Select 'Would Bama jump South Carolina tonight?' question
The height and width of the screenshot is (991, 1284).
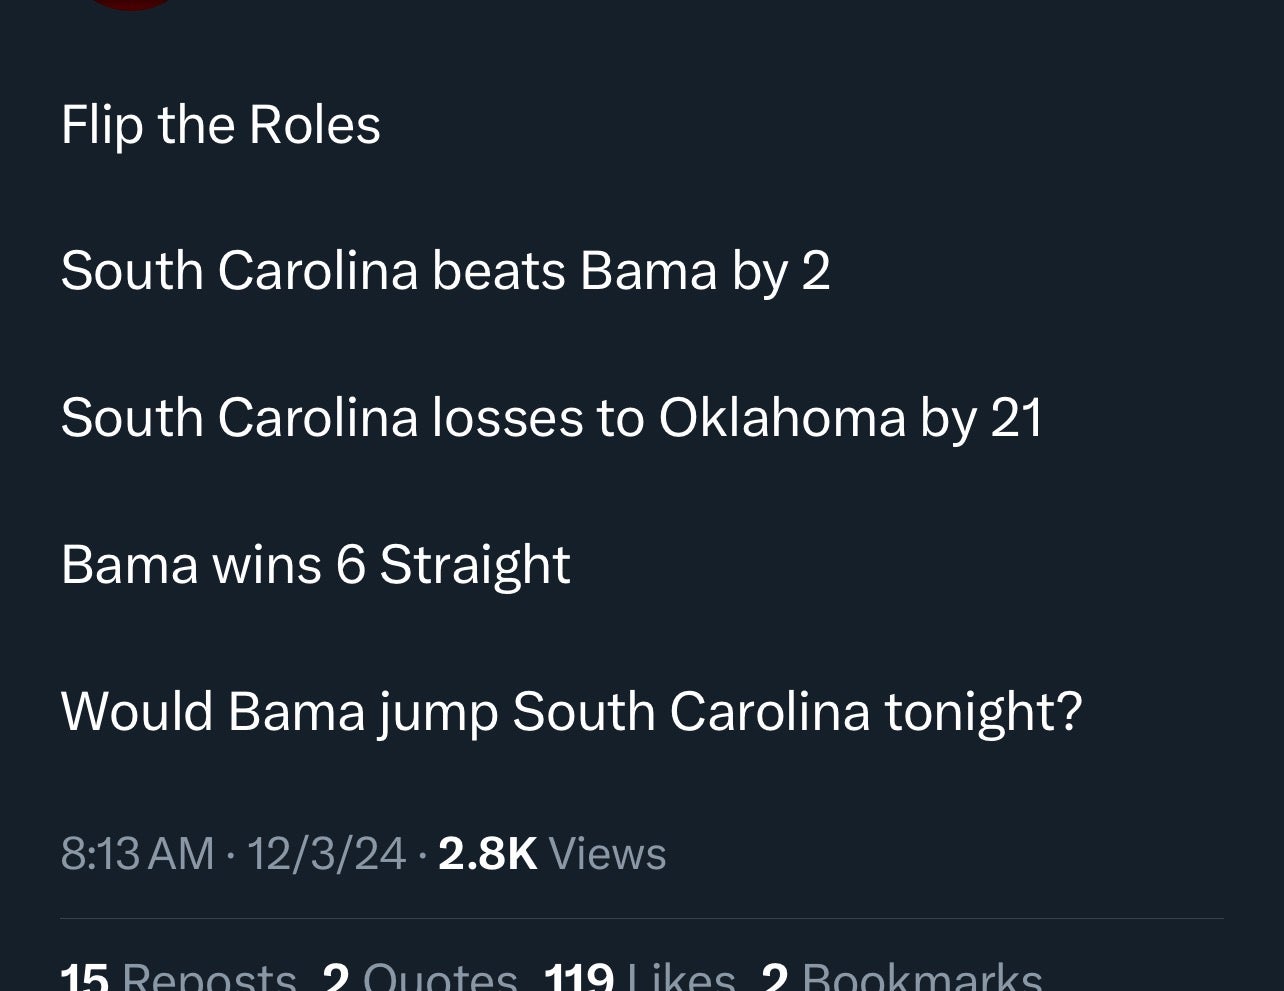(571, 711)
